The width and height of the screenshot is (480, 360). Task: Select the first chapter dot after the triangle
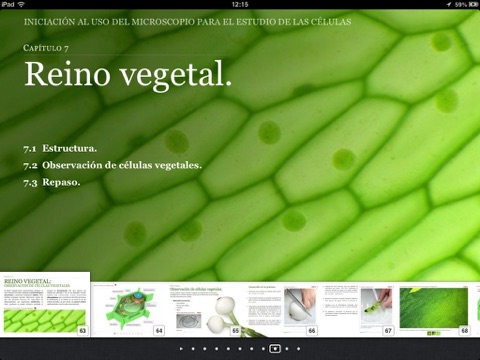193,349
